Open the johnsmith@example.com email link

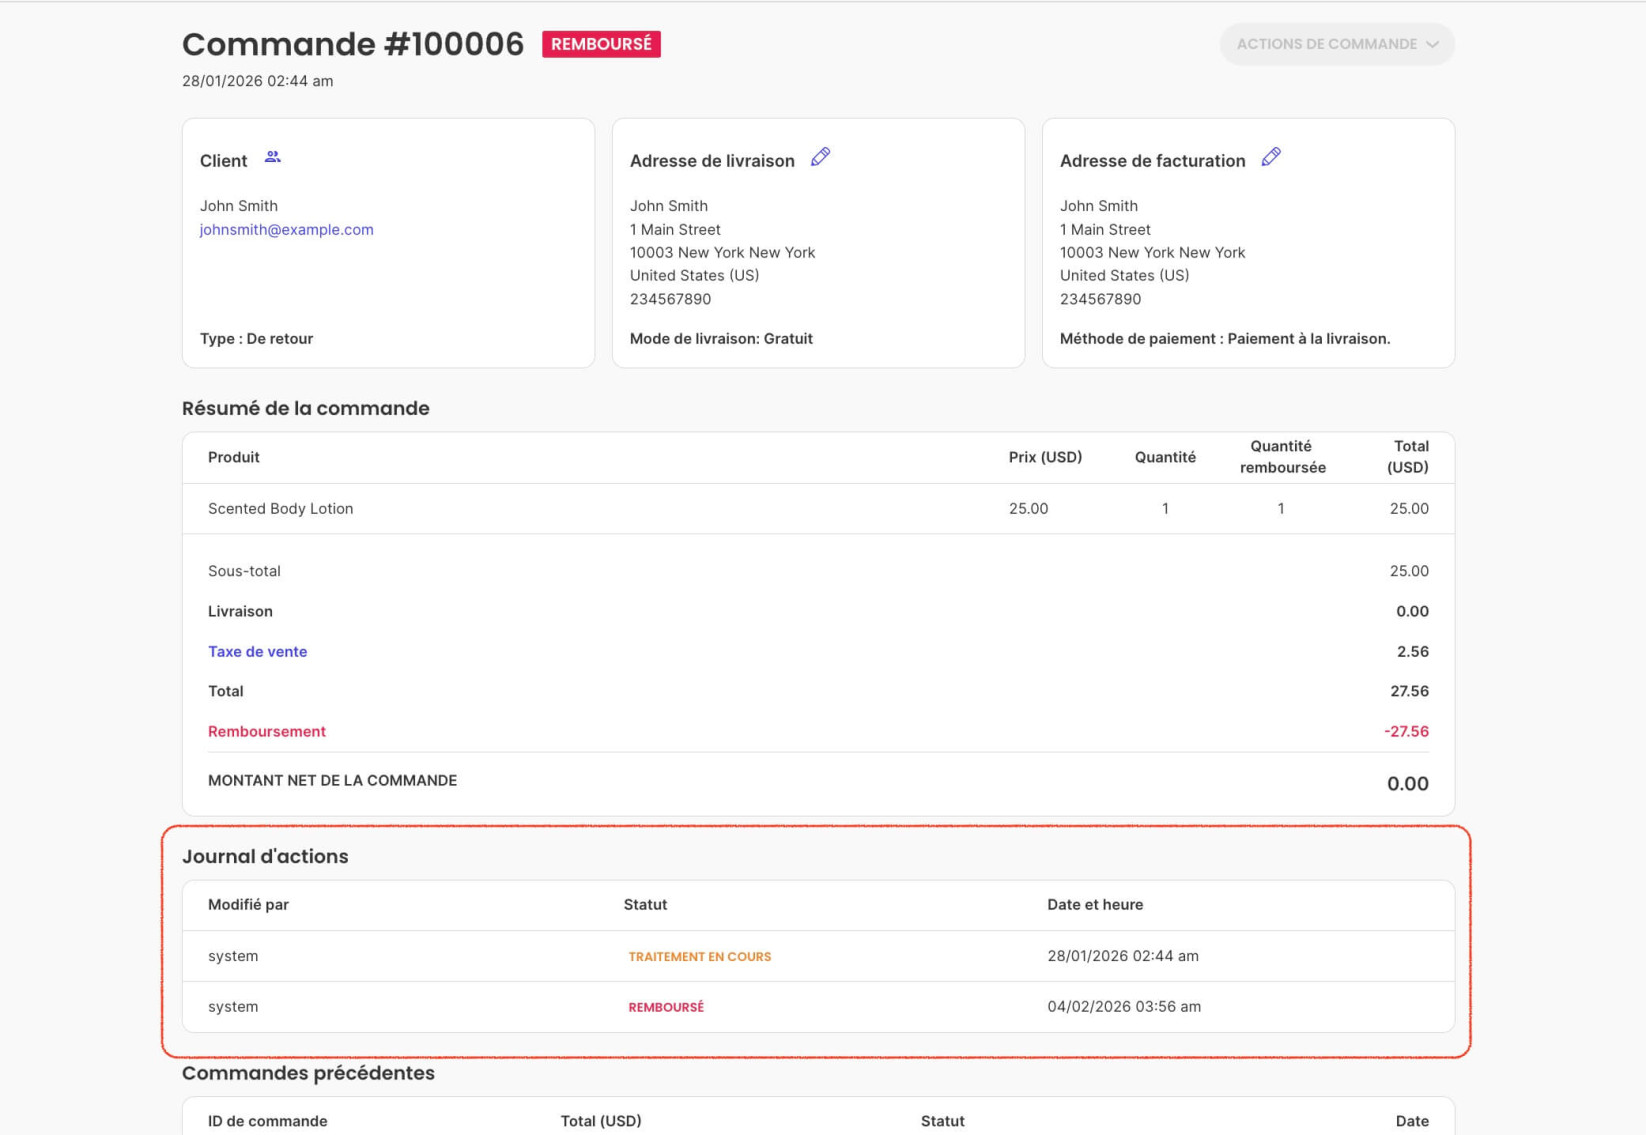coord(286,229)
